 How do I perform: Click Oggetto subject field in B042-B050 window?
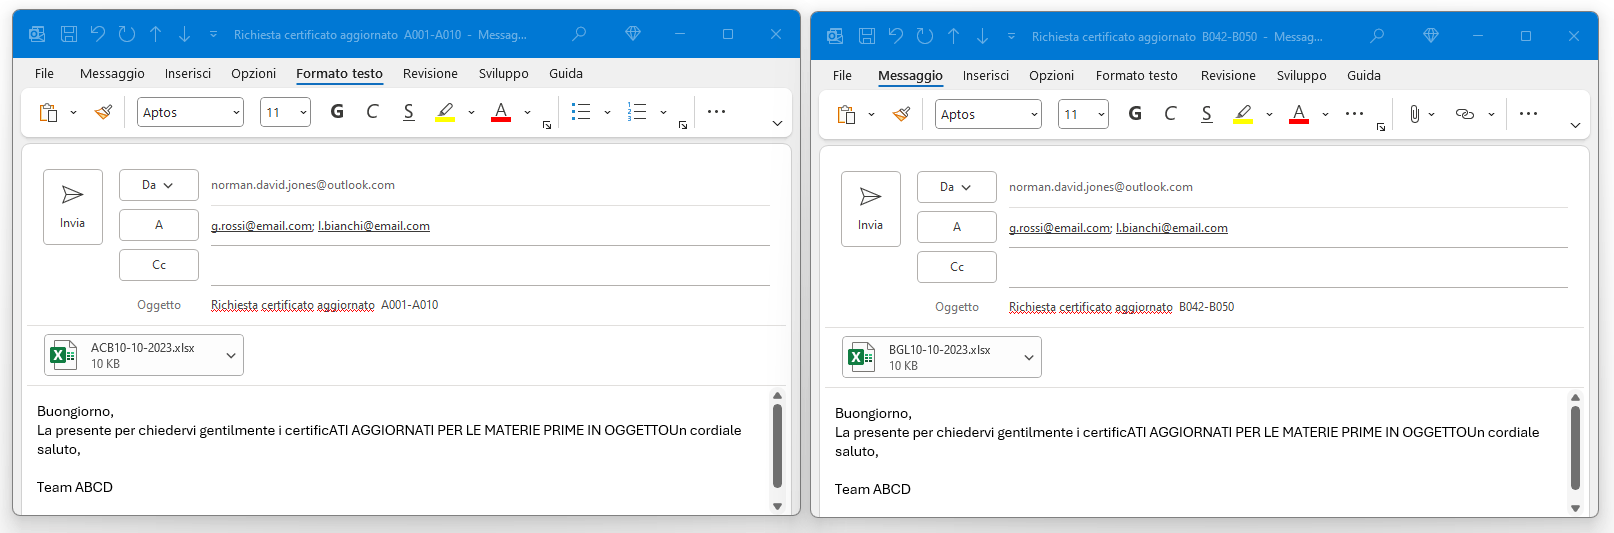click(1288, 307)
